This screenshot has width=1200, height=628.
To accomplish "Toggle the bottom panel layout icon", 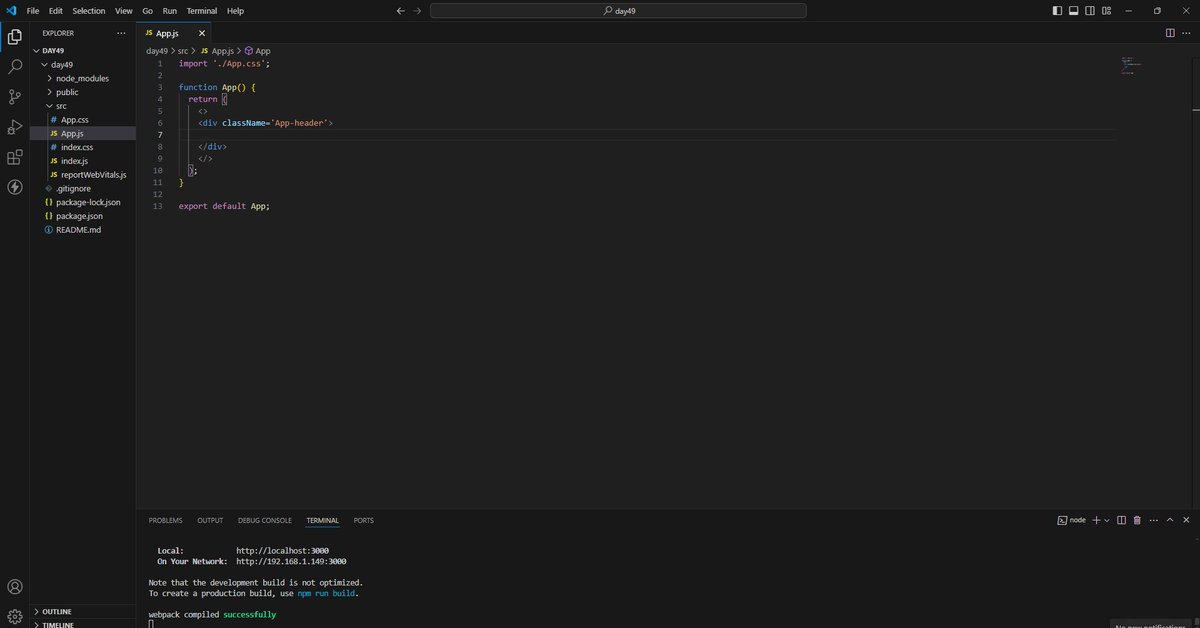I will pos(1074,11).
